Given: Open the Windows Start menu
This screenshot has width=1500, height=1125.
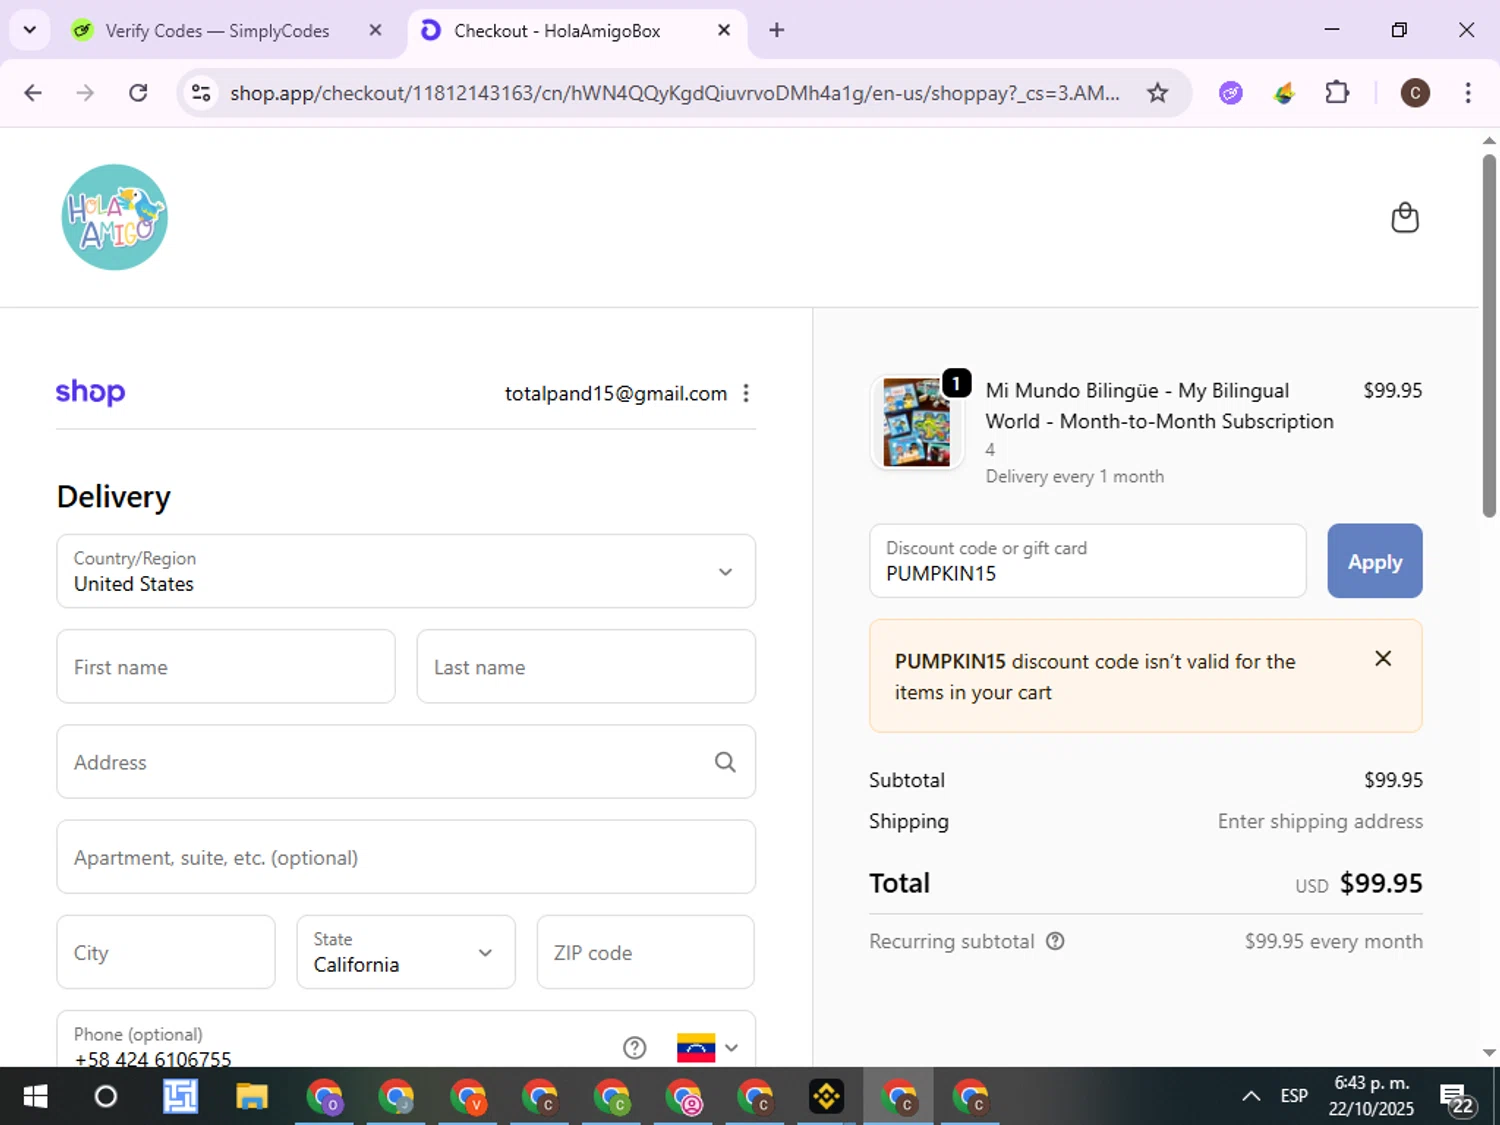Looking at the screenshot, I should click(x=34, y=1097).
